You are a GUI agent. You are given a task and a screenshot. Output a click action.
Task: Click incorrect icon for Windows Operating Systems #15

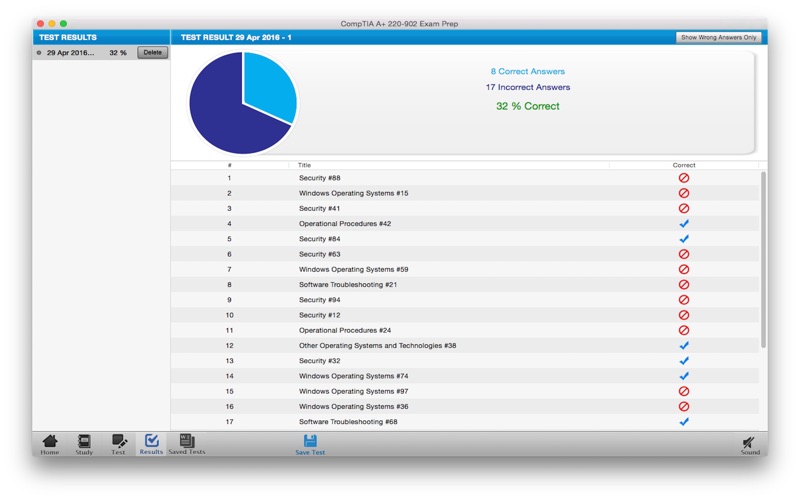(x=684, y=193)
